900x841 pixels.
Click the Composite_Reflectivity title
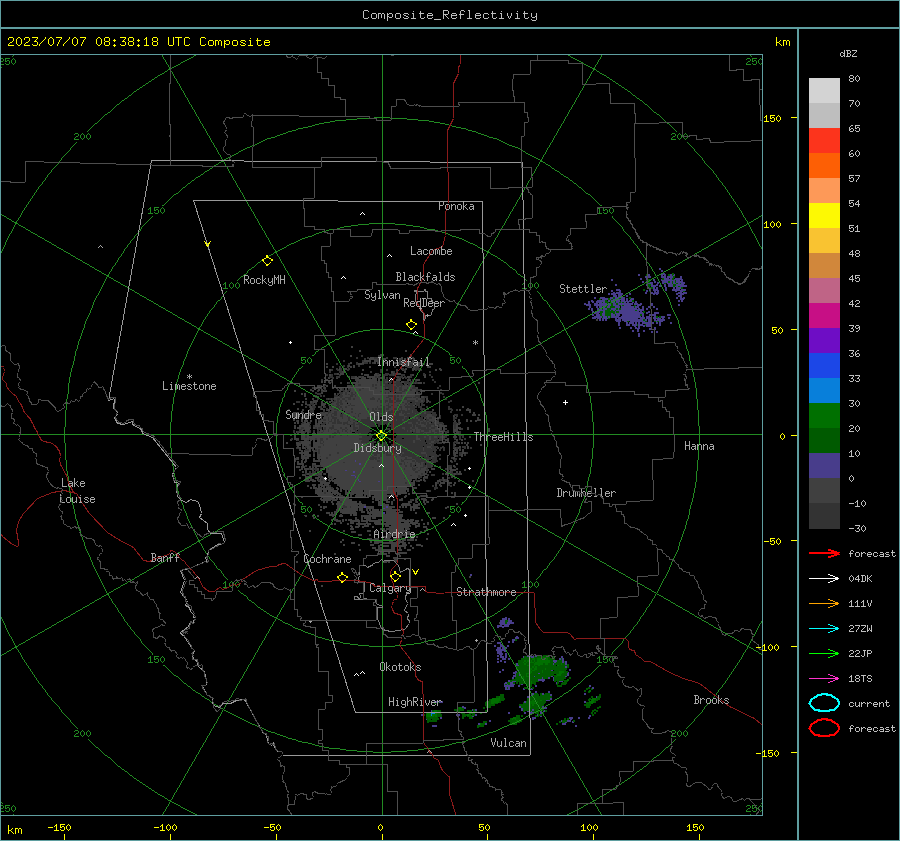click(x=450, y=15)
